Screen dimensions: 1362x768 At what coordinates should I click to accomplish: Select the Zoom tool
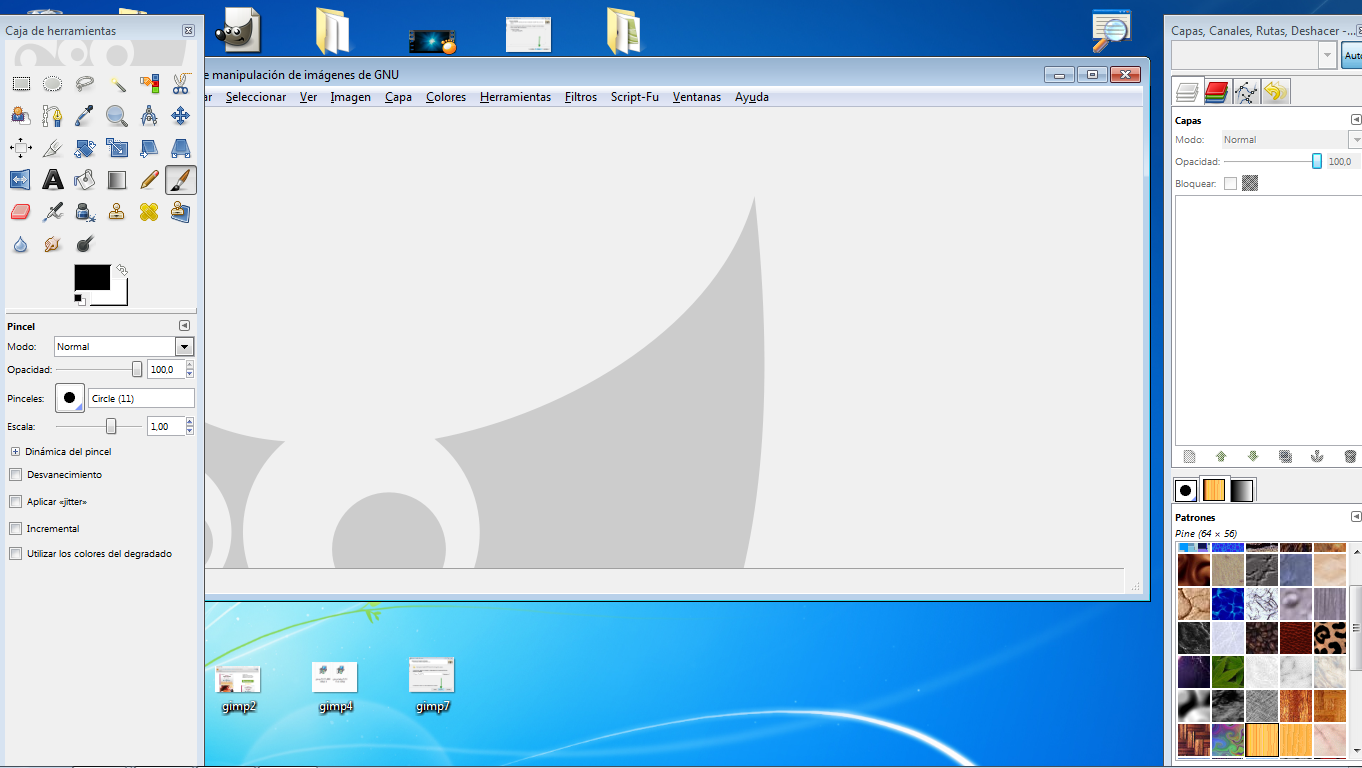[116, 115]
